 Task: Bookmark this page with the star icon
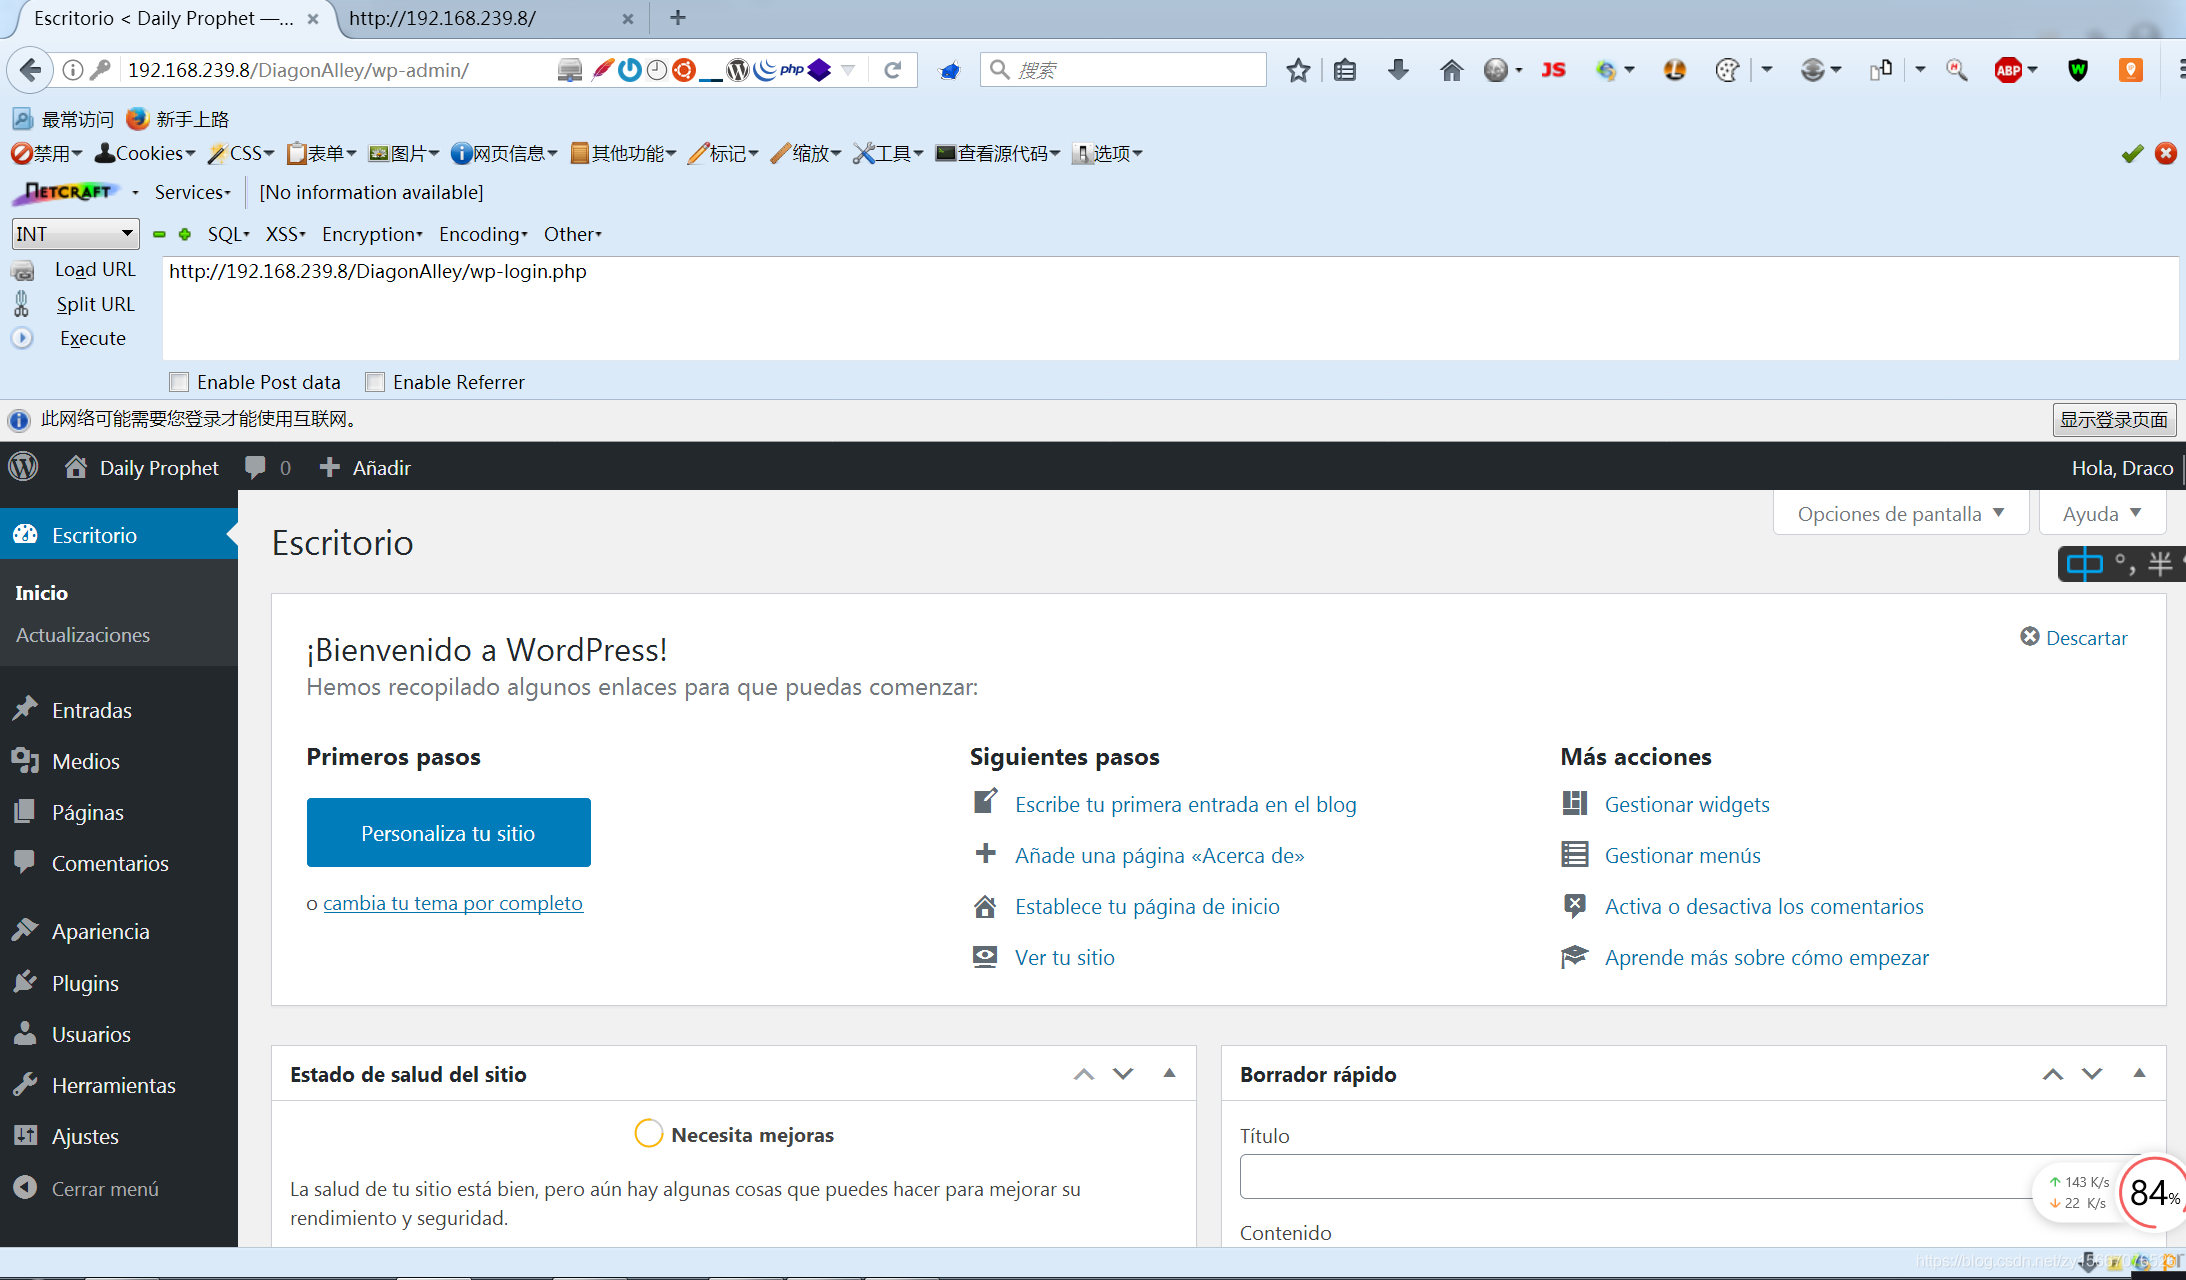[1298, 70]
